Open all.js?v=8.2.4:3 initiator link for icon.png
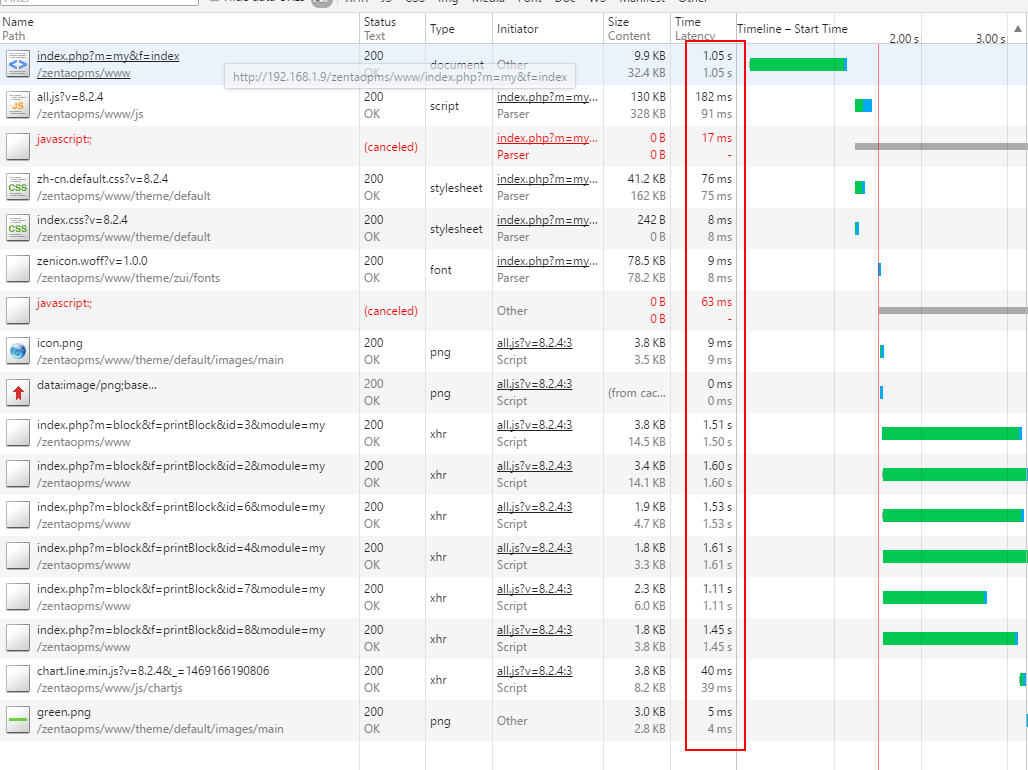Screen dimensions: 1028x770 point(534,343)
